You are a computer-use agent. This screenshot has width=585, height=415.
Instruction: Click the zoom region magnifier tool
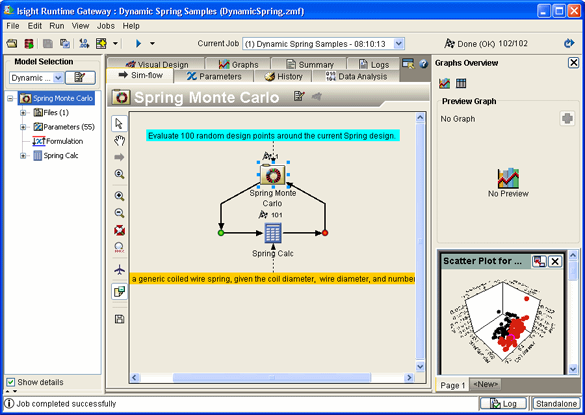[119, 174]
